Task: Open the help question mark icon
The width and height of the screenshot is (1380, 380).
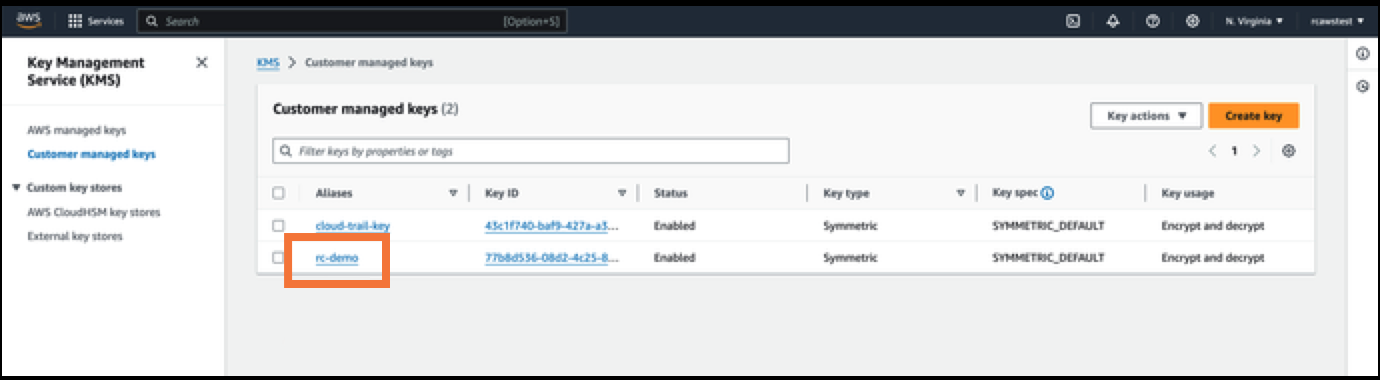Action: 1153,21
